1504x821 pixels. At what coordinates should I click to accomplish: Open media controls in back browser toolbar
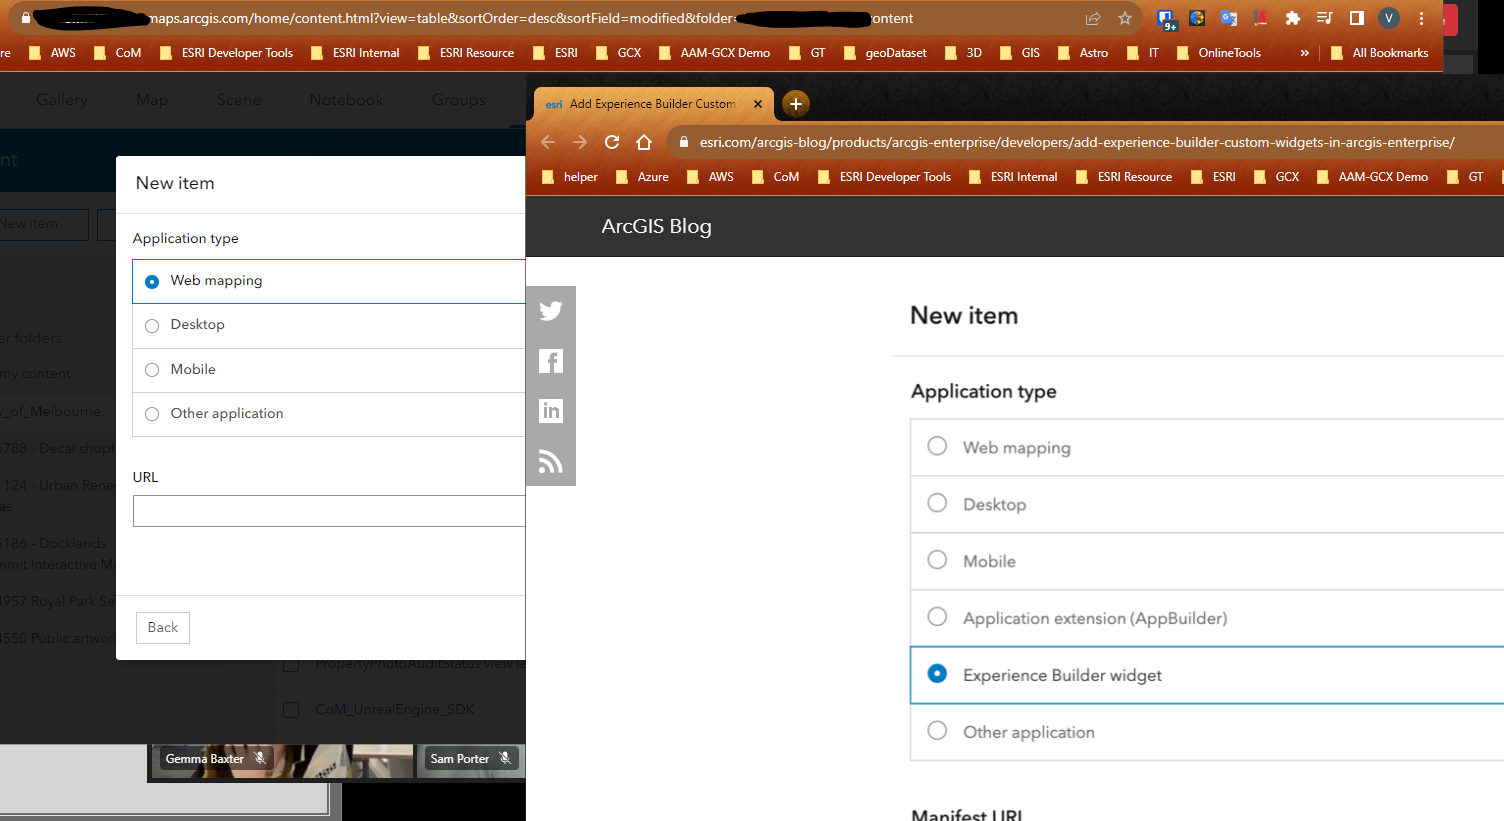point(1324,18)
